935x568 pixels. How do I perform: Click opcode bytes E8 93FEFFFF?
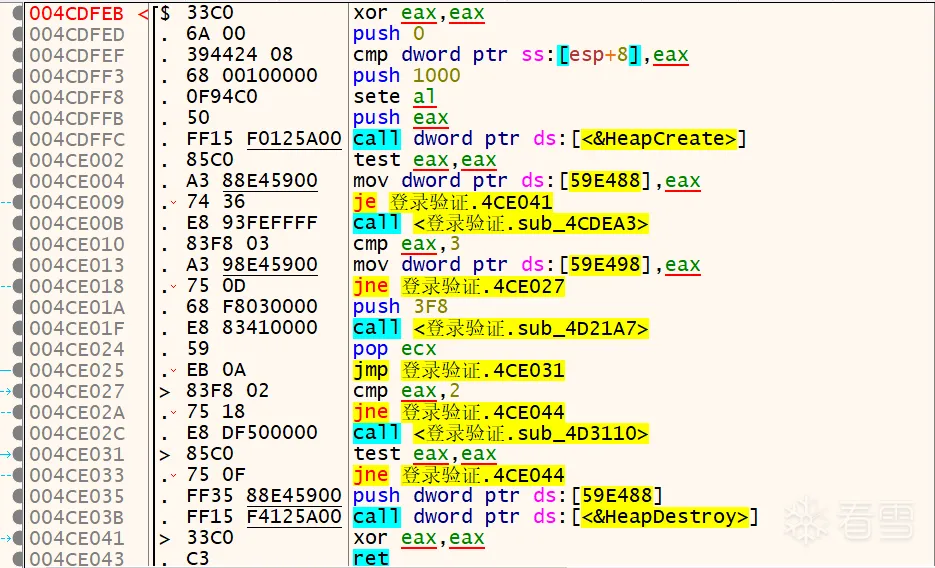pyautogui.click(x=252, y=223)
